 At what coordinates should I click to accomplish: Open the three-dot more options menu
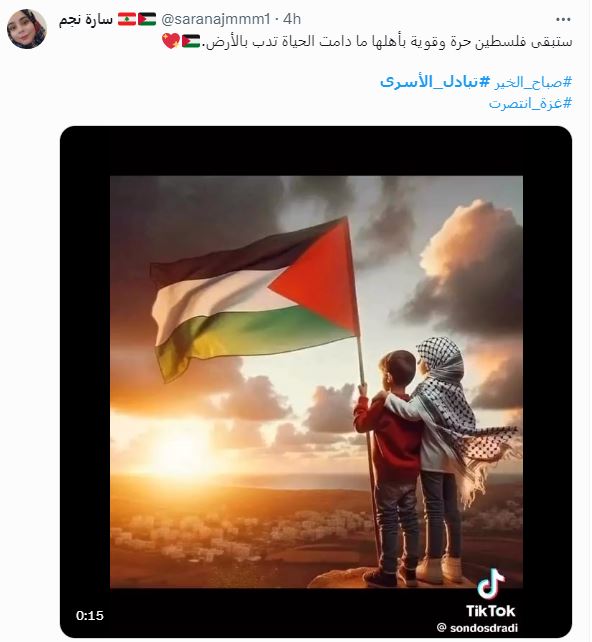tap(563, 19)
